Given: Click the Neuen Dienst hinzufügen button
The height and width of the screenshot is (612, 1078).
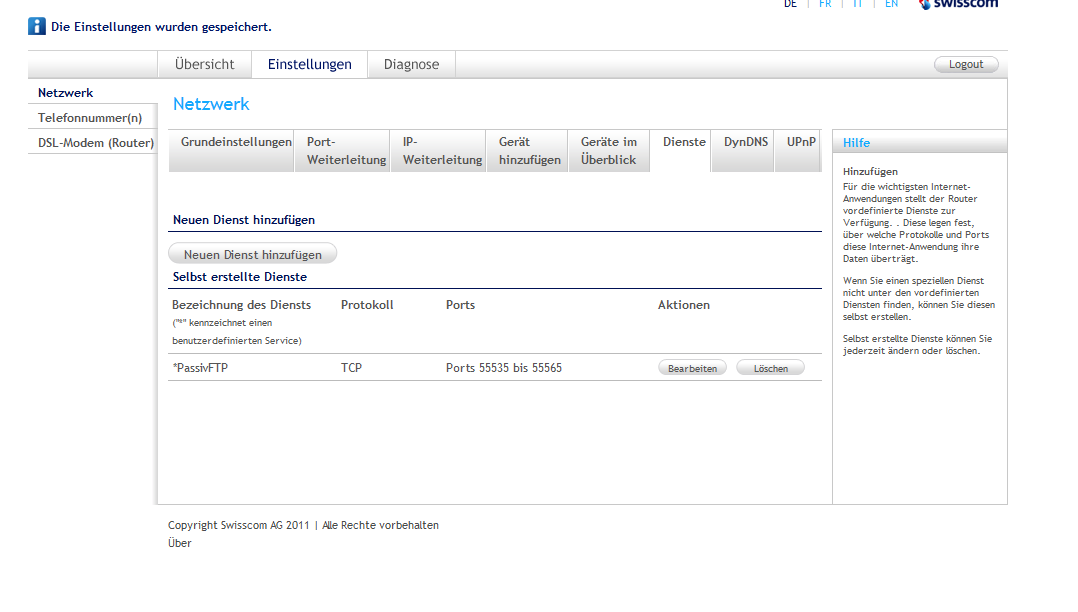Looking at the screenshot, I should [252, 253].
